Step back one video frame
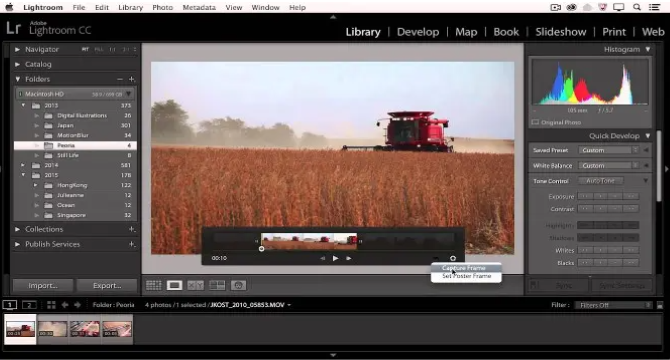 (x=323, y=258)
